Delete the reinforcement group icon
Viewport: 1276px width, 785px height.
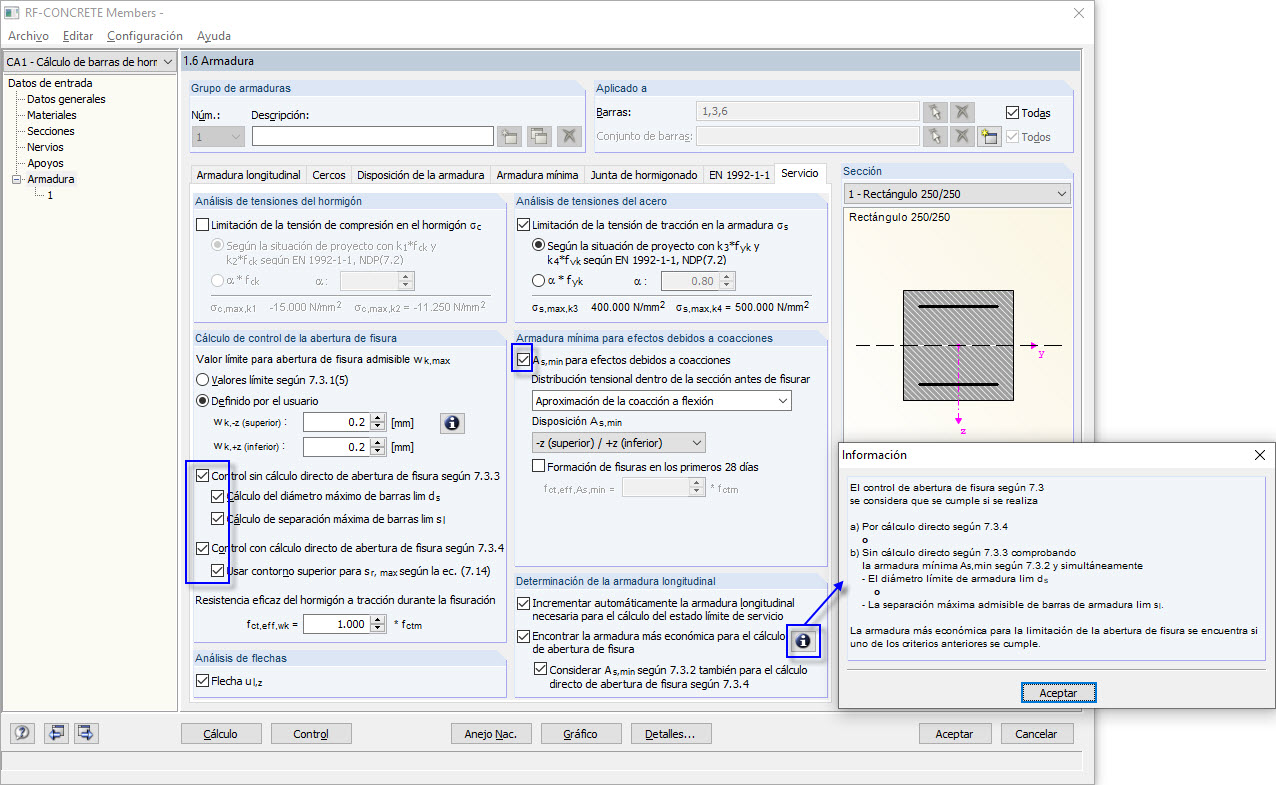pos(568,137)
